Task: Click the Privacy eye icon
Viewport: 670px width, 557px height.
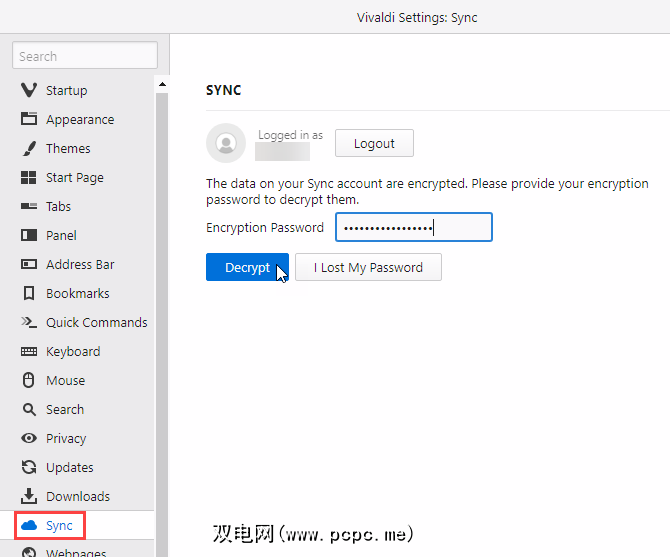Action: point(29,438)
